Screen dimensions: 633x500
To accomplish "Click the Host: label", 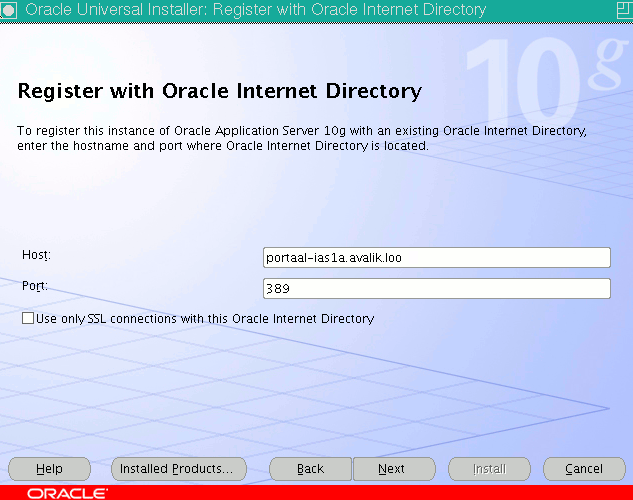I will point(36,255).
